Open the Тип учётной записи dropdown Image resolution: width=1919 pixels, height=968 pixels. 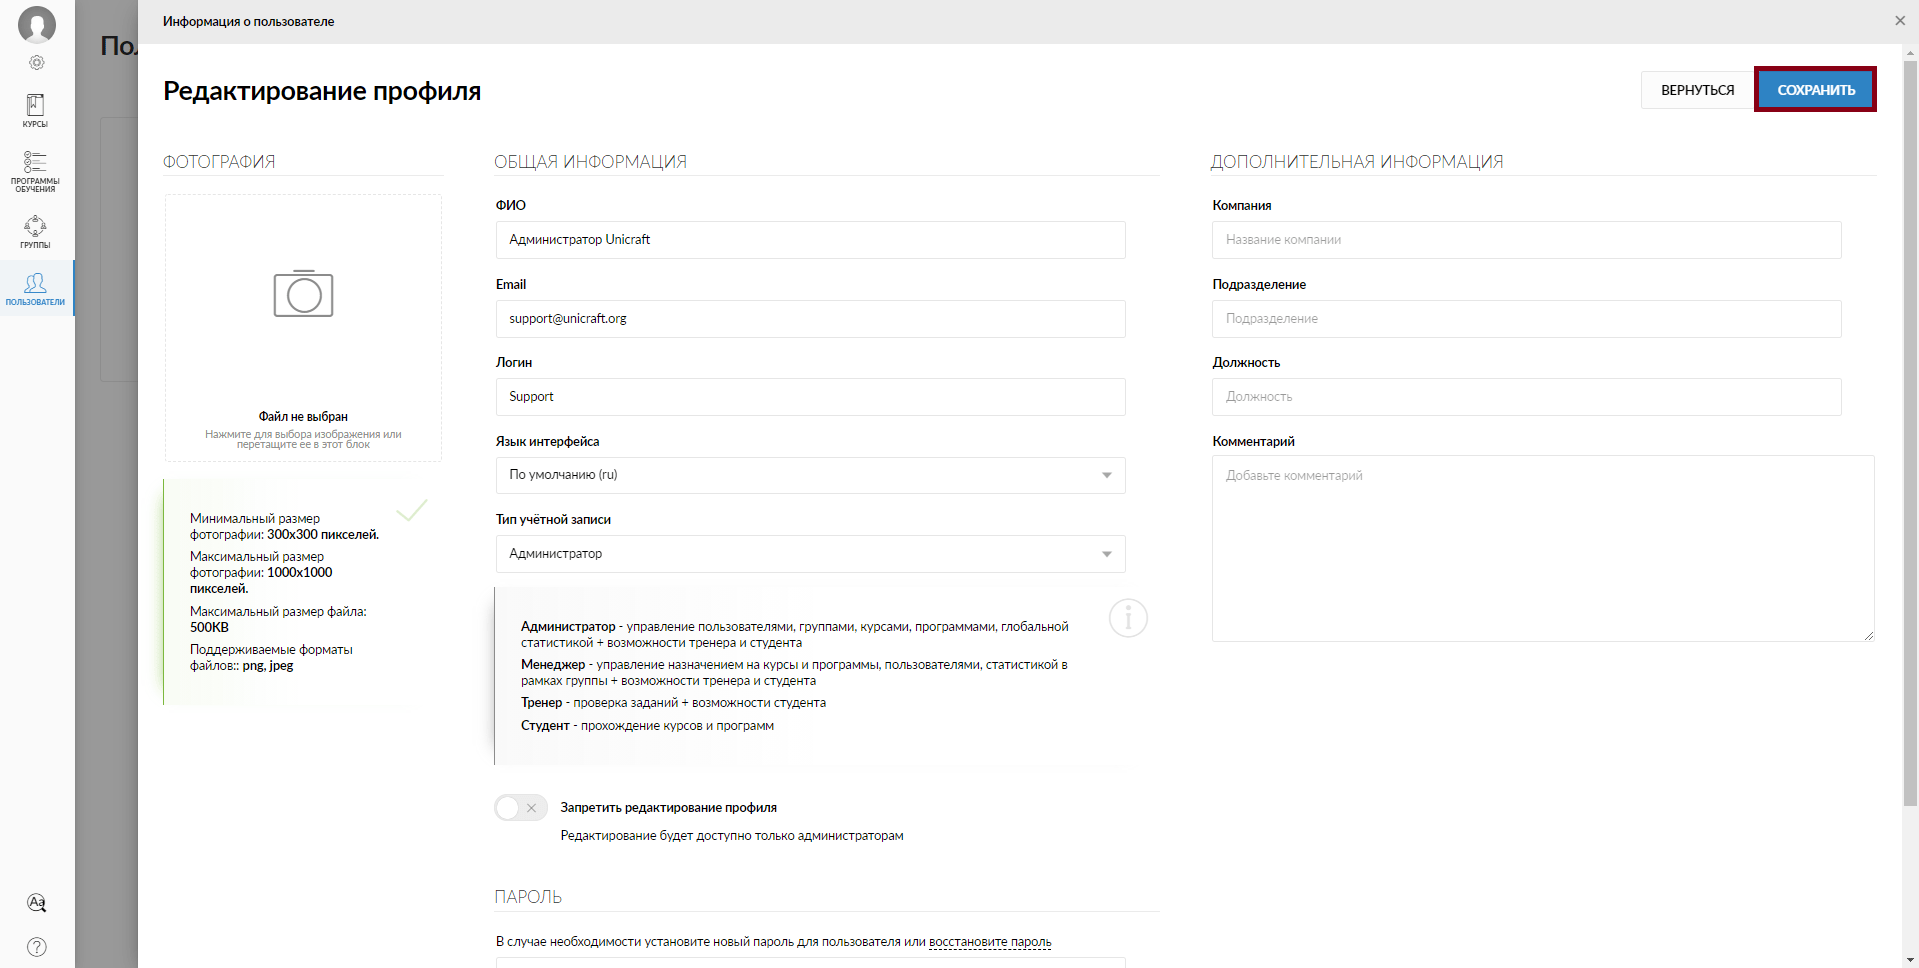(810, 554)
